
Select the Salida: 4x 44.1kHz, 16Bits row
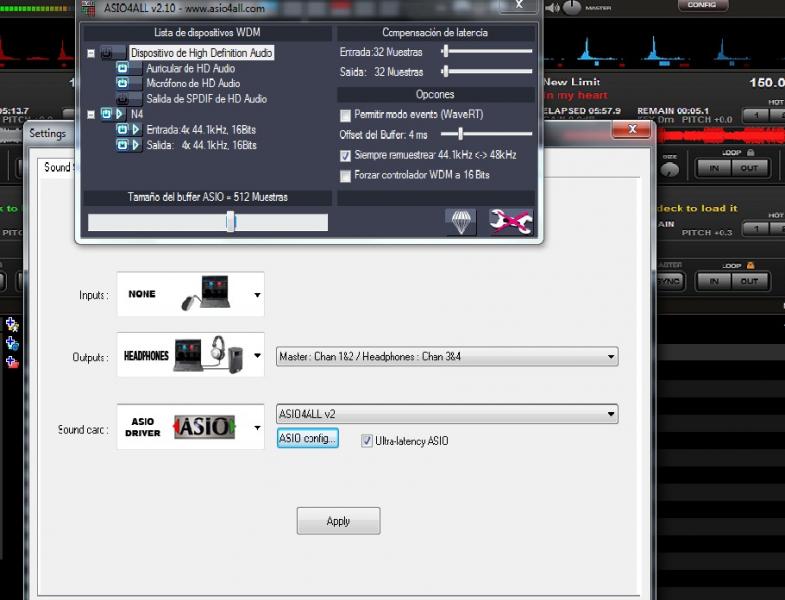(201, 145)
